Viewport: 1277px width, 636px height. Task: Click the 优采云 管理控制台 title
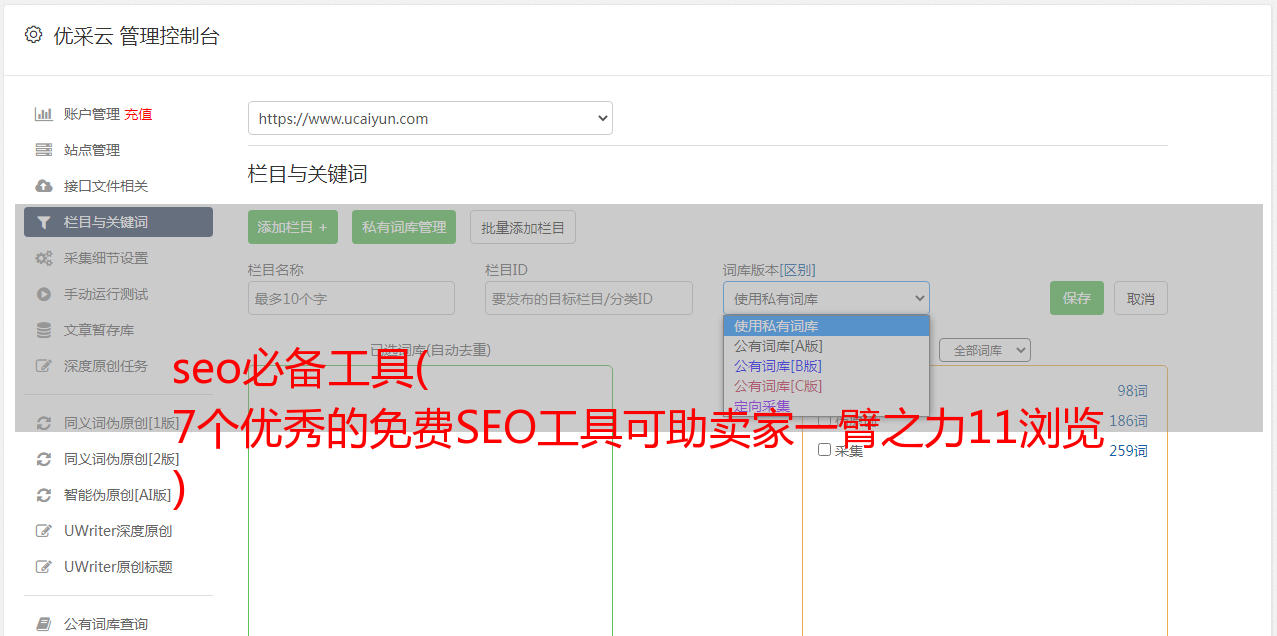(136, 36)
